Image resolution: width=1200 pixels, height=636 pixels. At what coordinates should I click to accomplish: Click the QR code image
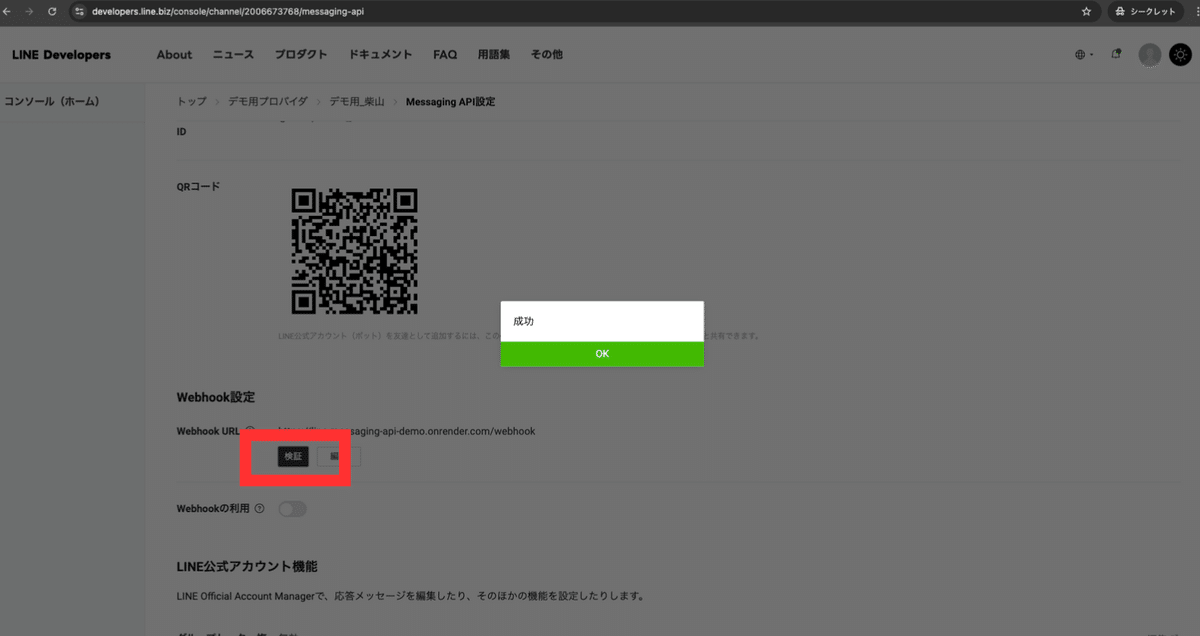[x=354, y=251]
